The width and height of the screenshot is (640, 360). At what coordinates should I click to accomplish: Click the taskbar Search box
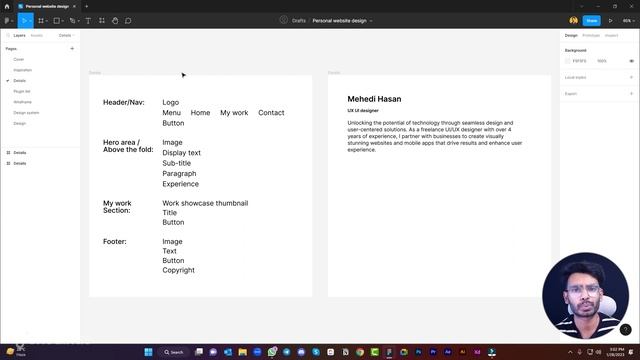point(174,352)
